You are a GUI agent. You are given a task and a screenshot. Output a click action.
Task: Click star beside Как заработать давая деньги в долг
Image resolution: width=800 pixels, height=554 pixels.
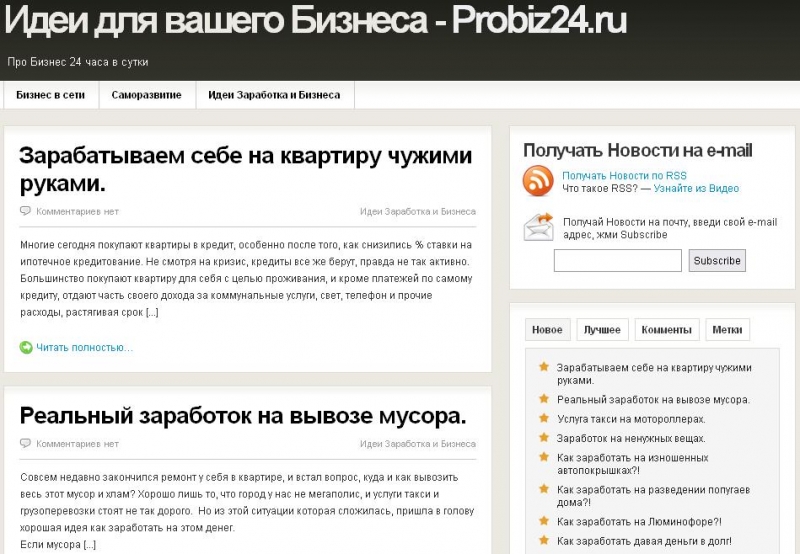coord(544,540)
